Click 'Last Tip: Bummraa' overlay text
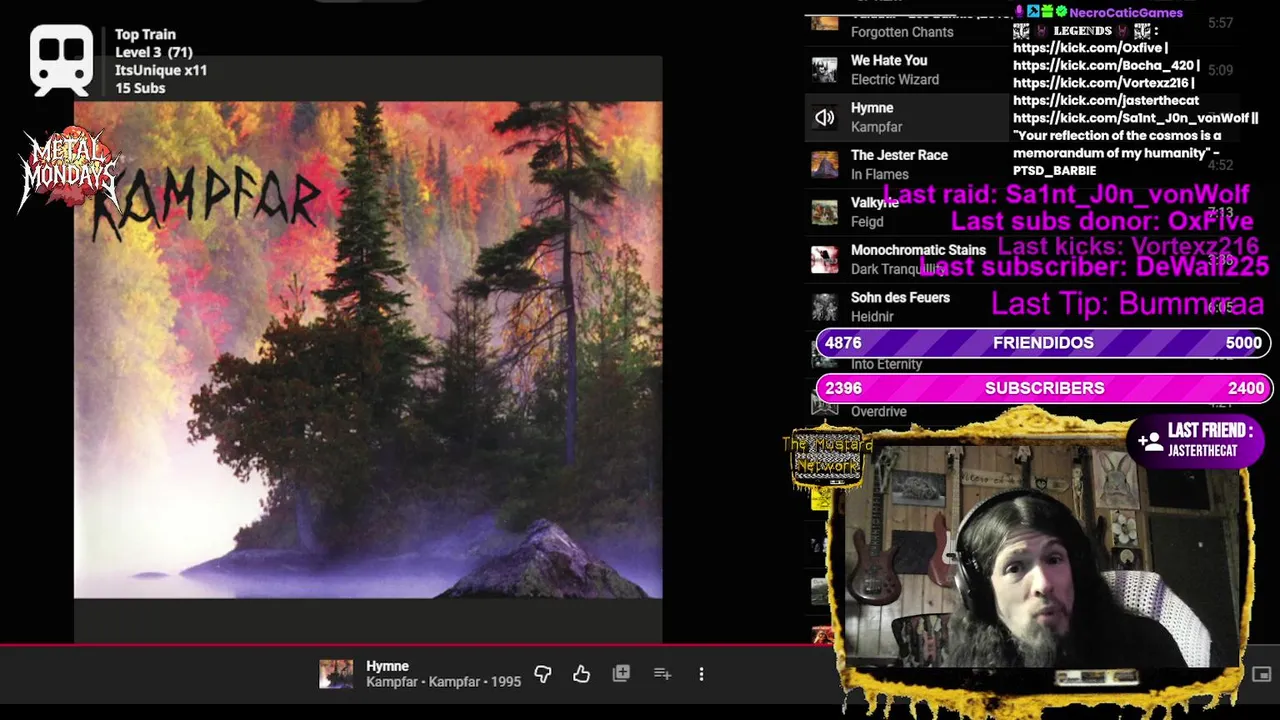The image size is (1280, 720). [x=1127, y=303]
